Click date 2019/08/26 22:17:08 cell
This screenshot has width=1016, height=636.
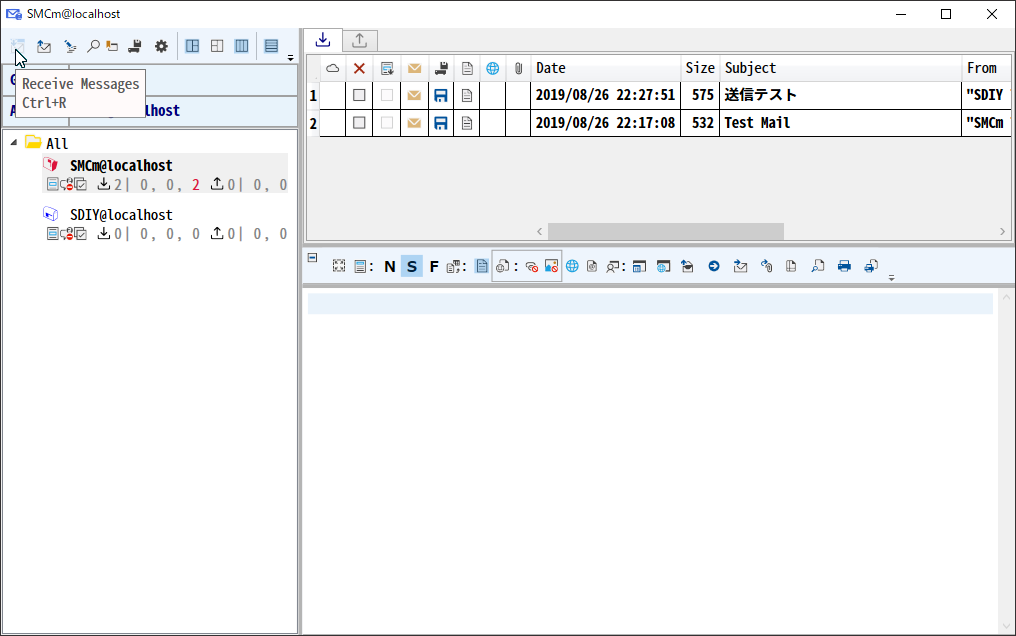point(605,123)
